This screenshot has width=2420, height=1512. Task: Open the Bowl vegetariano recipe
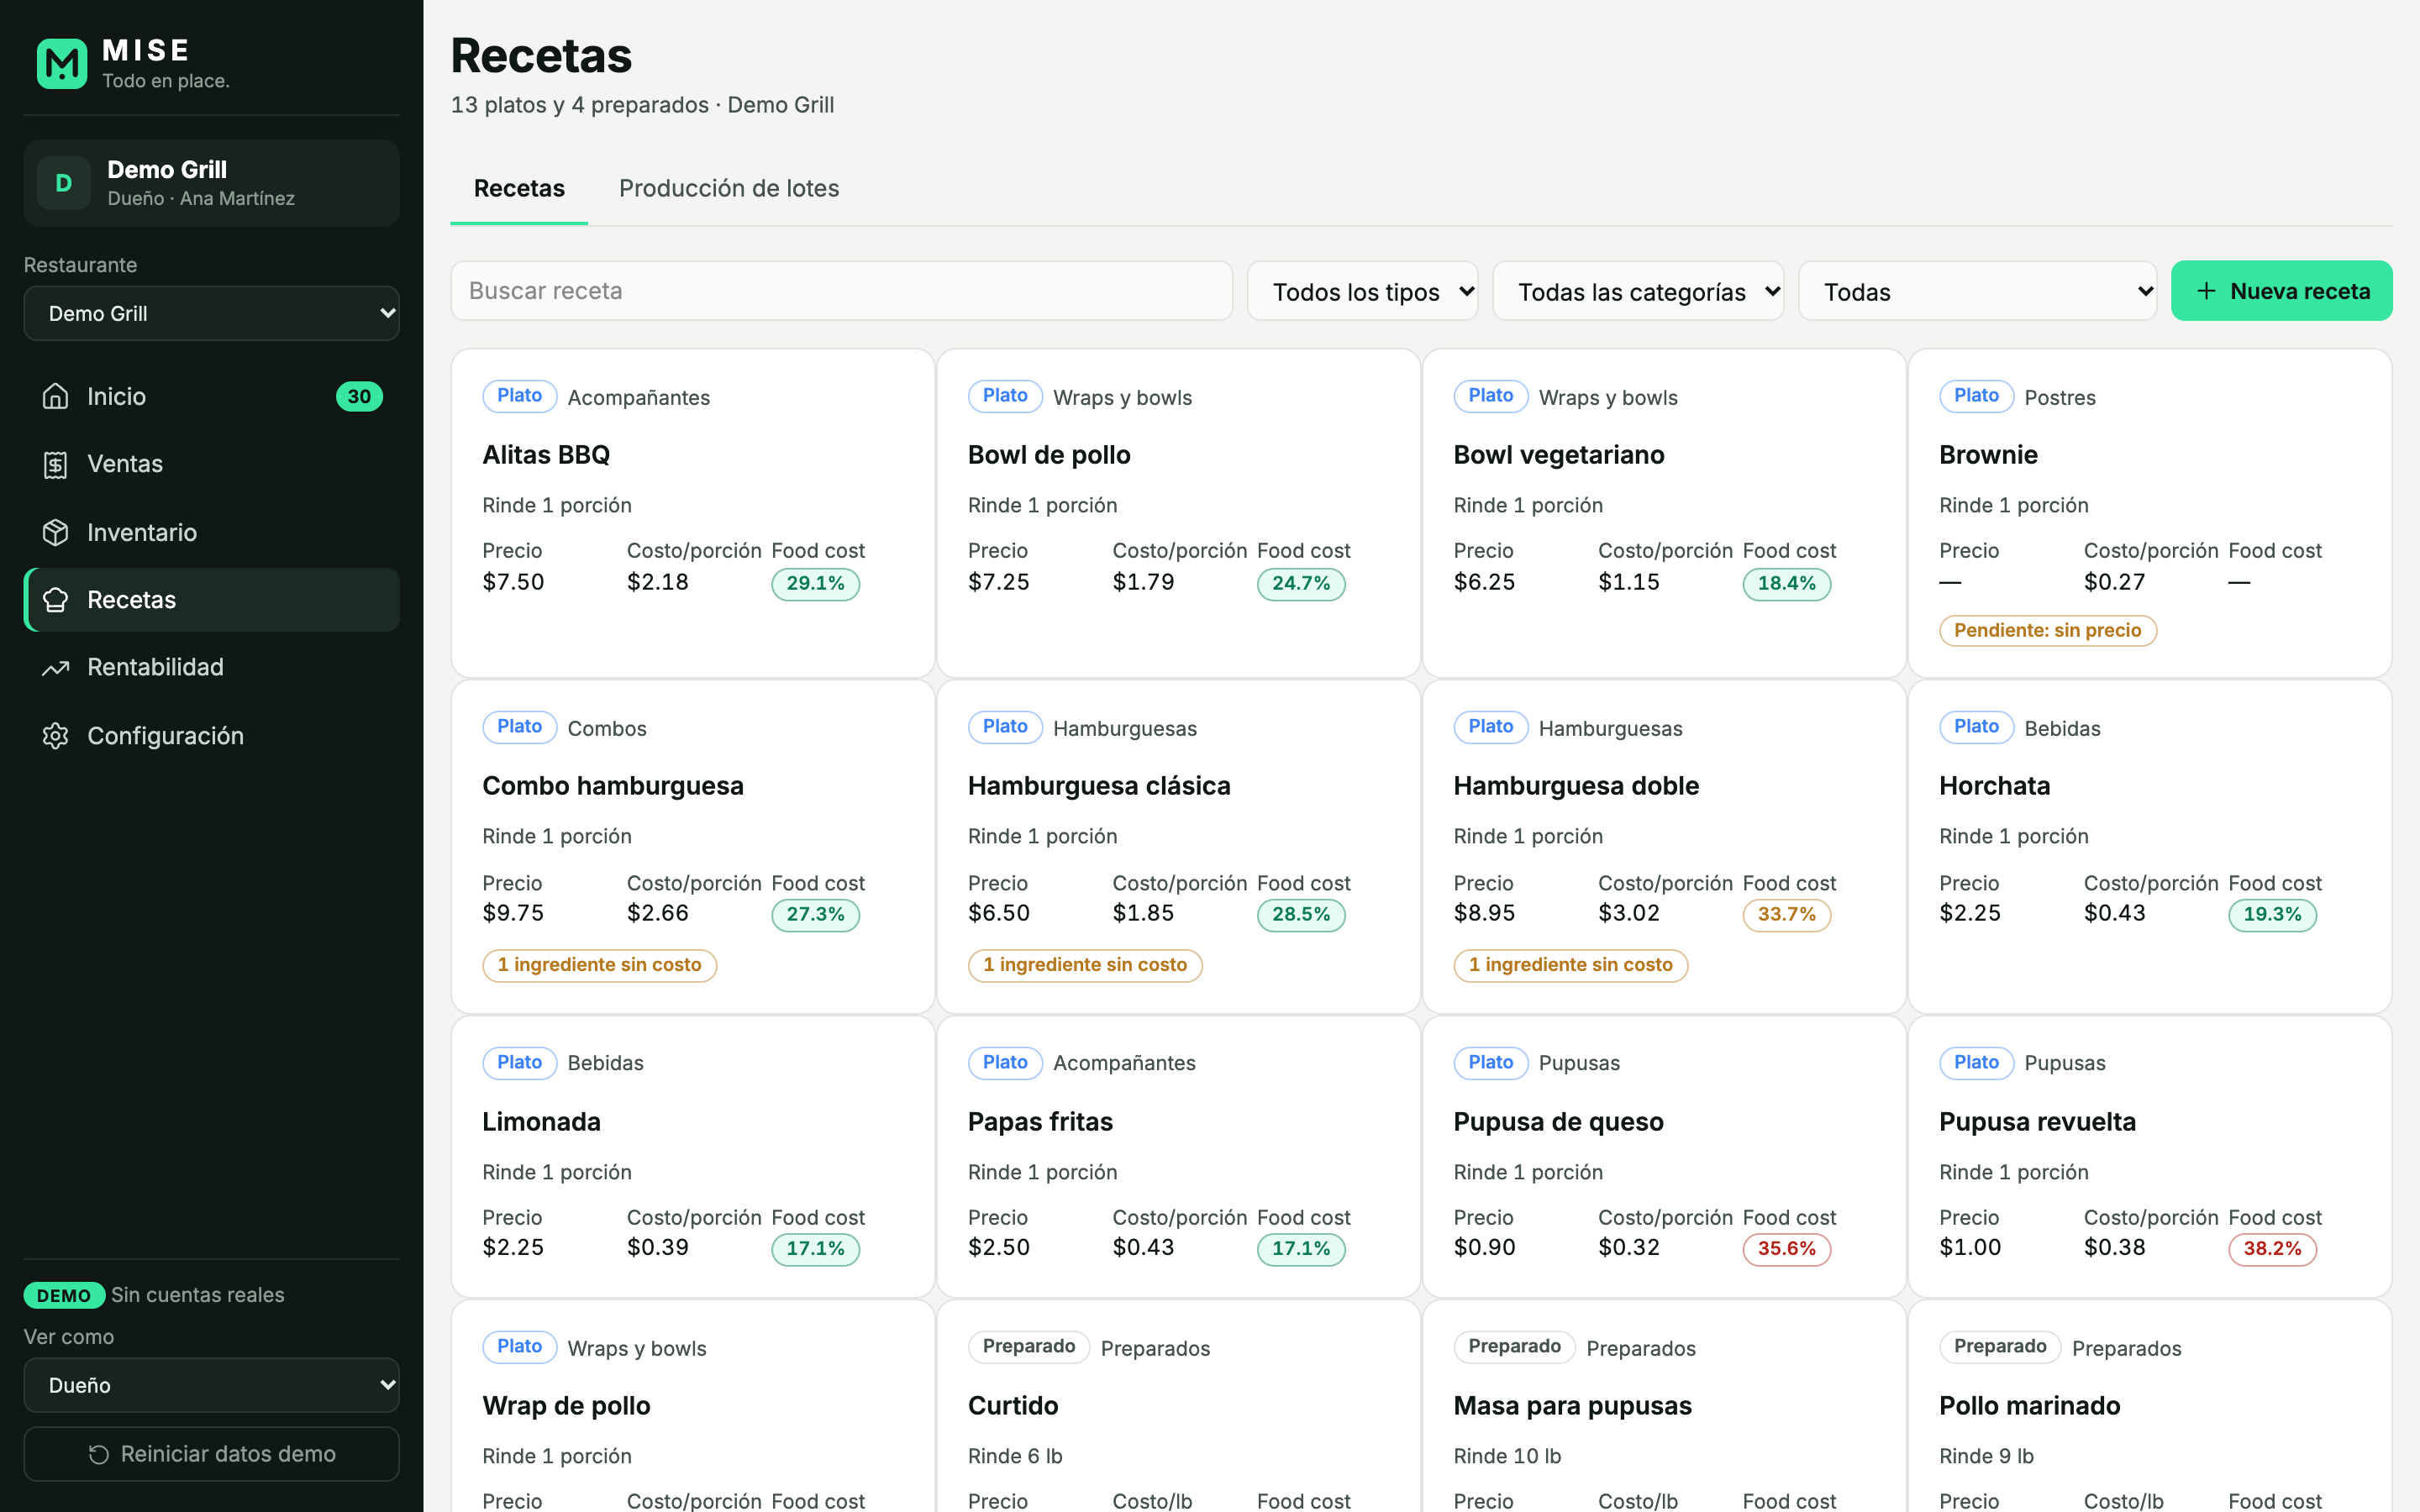coord(1664,513)
